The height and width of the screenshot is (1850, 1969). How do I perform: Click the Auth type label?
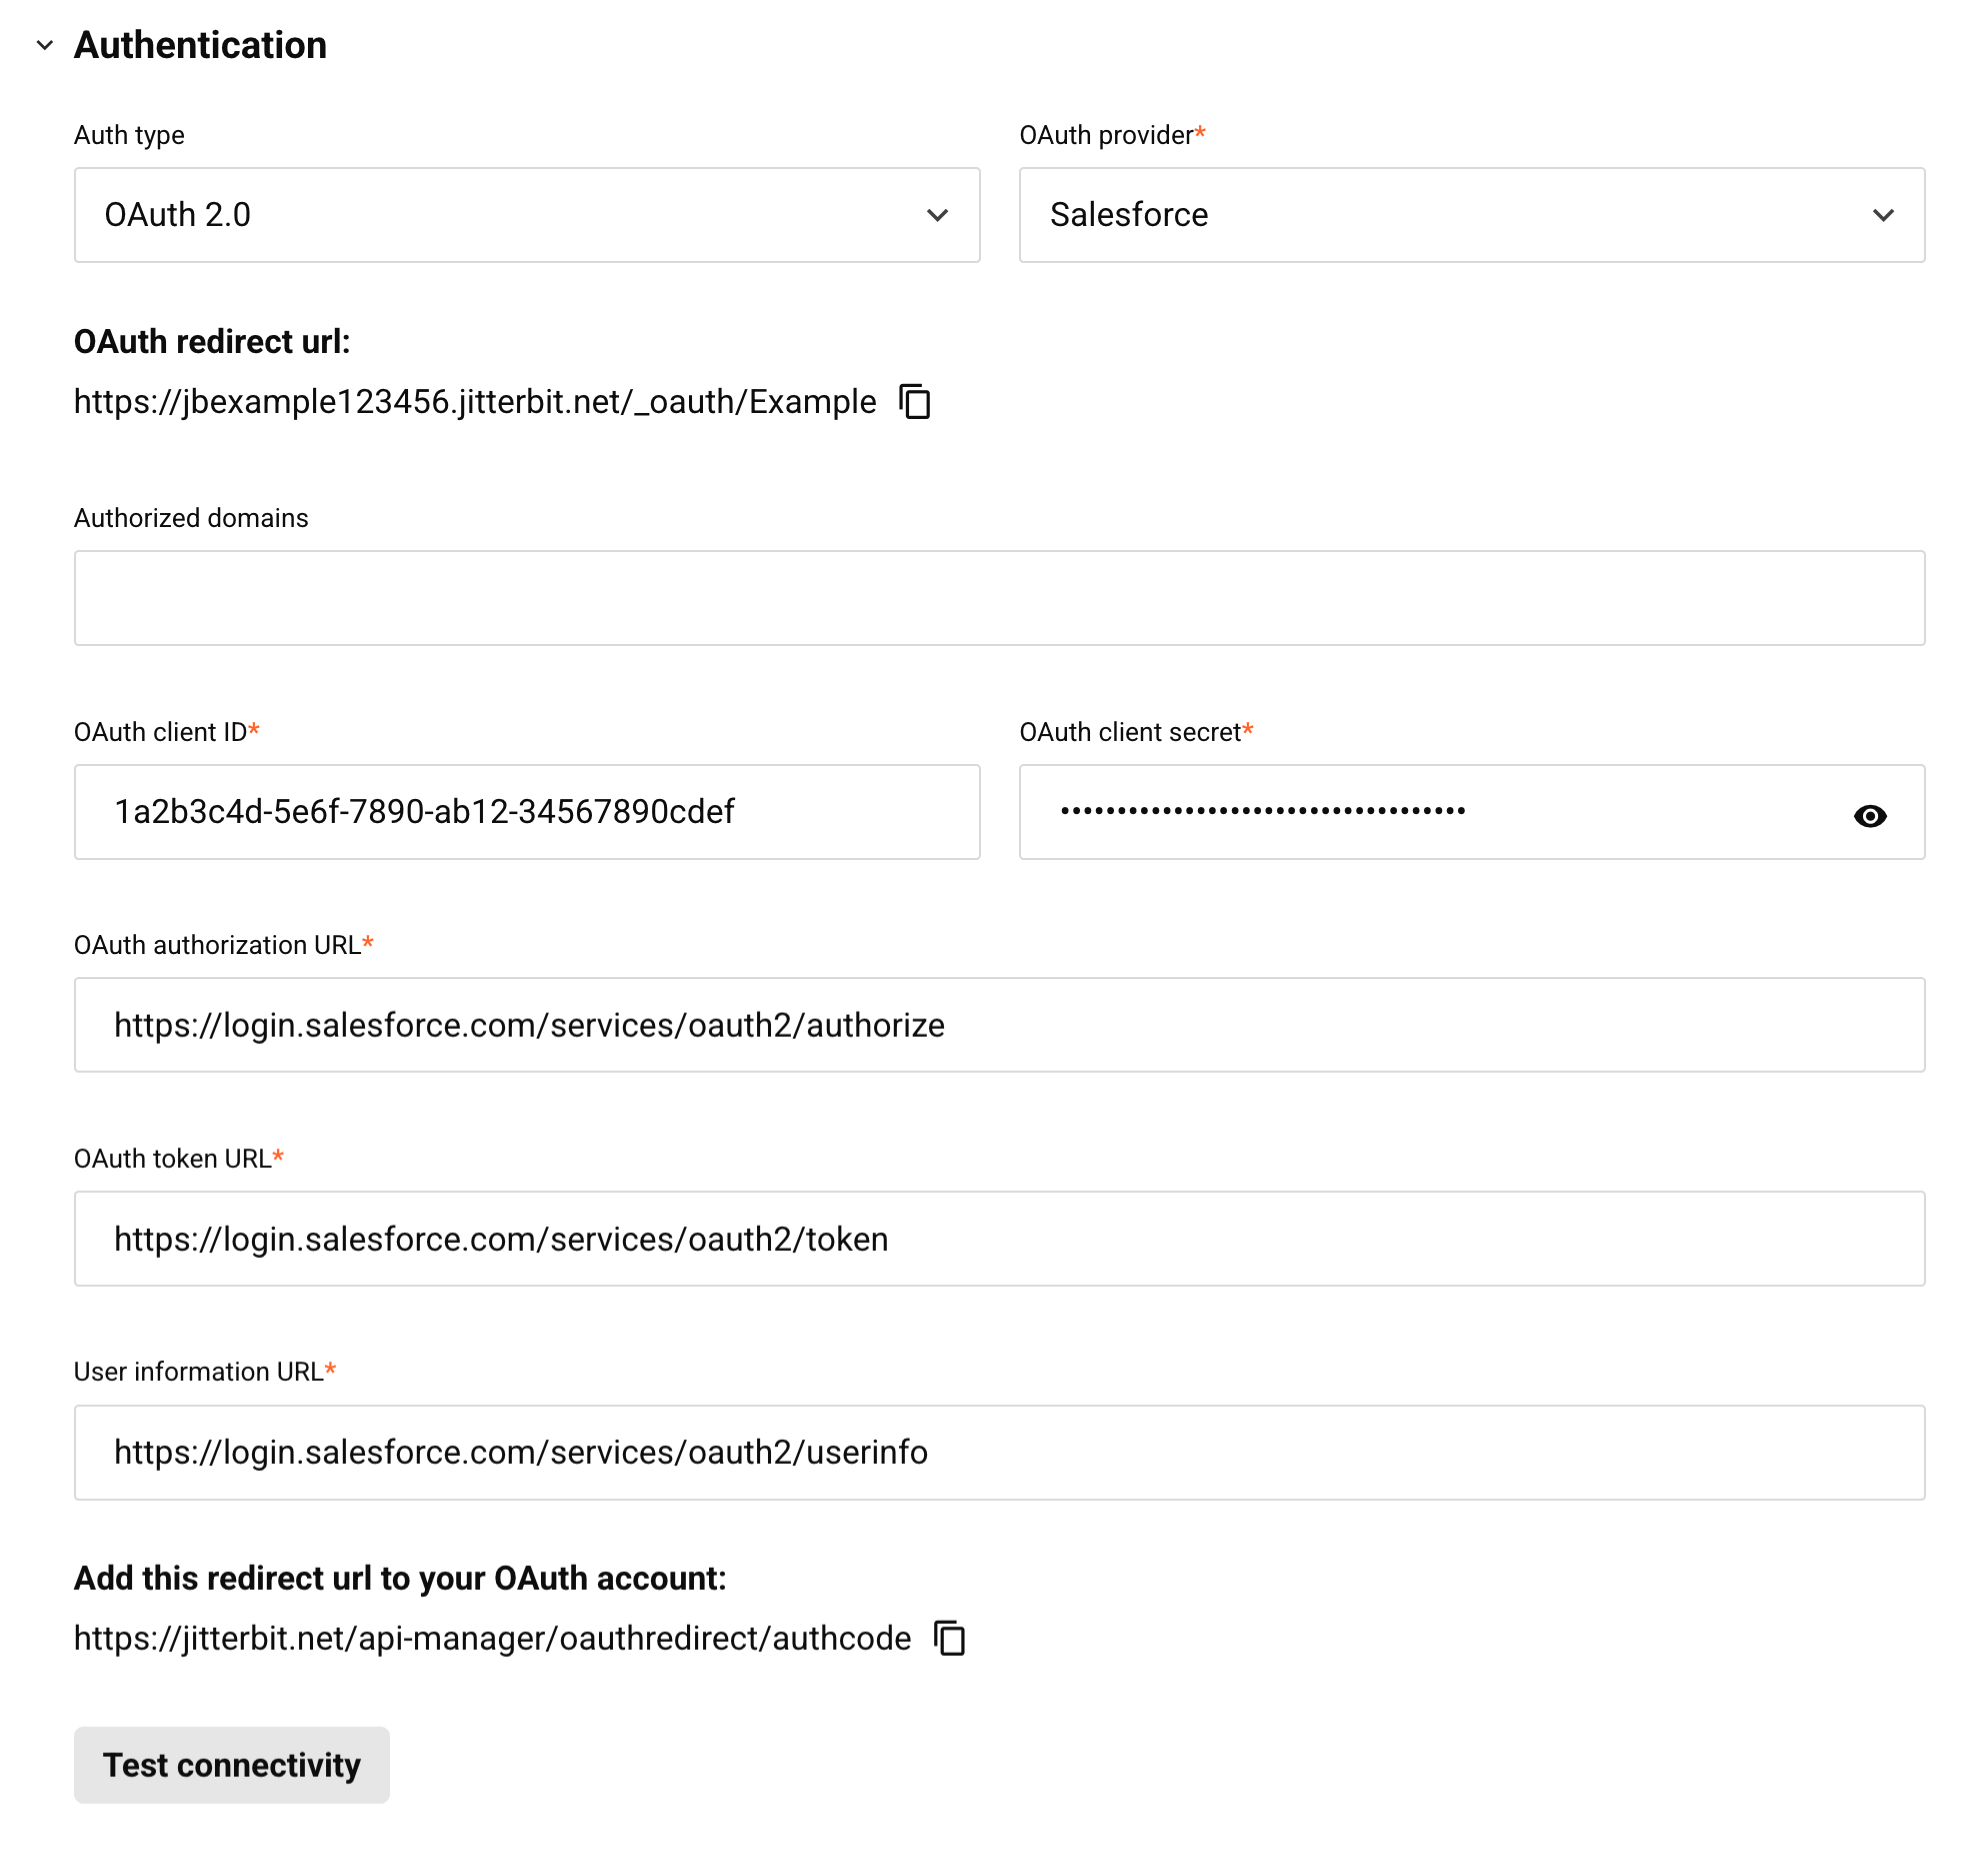coord(129,135)
